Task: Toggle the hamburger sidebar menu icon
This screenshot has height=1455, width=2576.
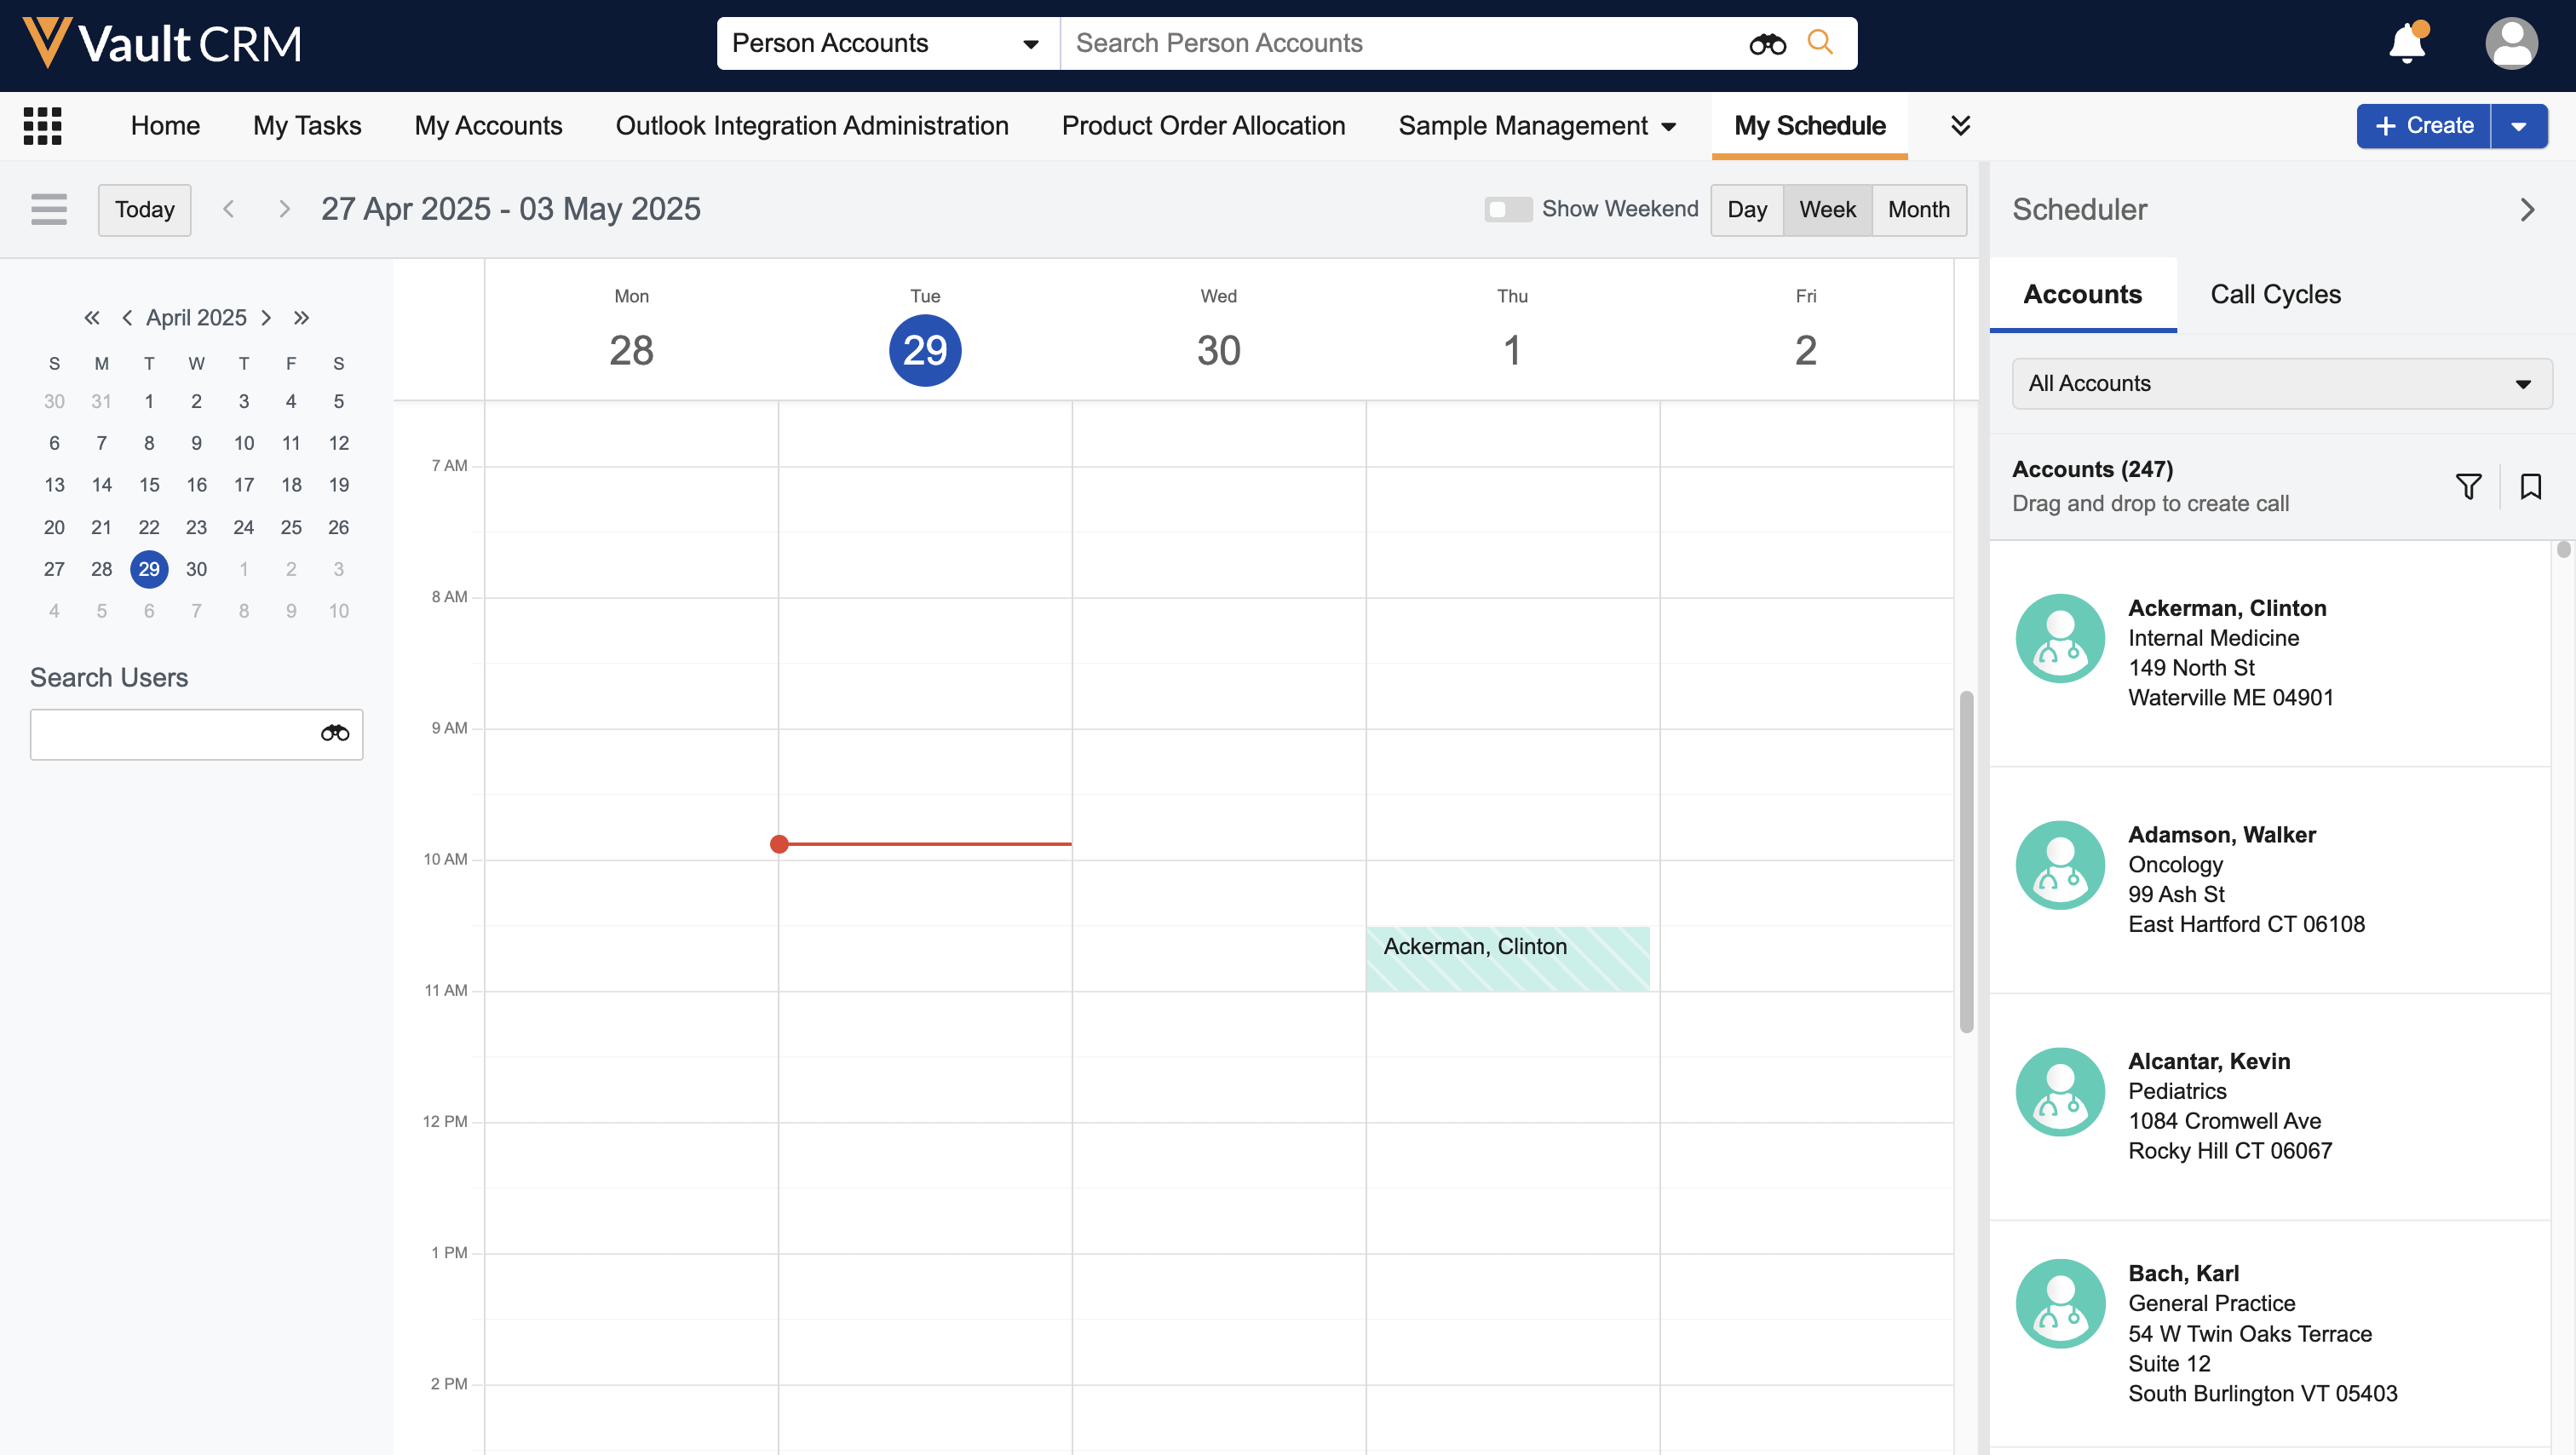Action: (x=48, y=209)
